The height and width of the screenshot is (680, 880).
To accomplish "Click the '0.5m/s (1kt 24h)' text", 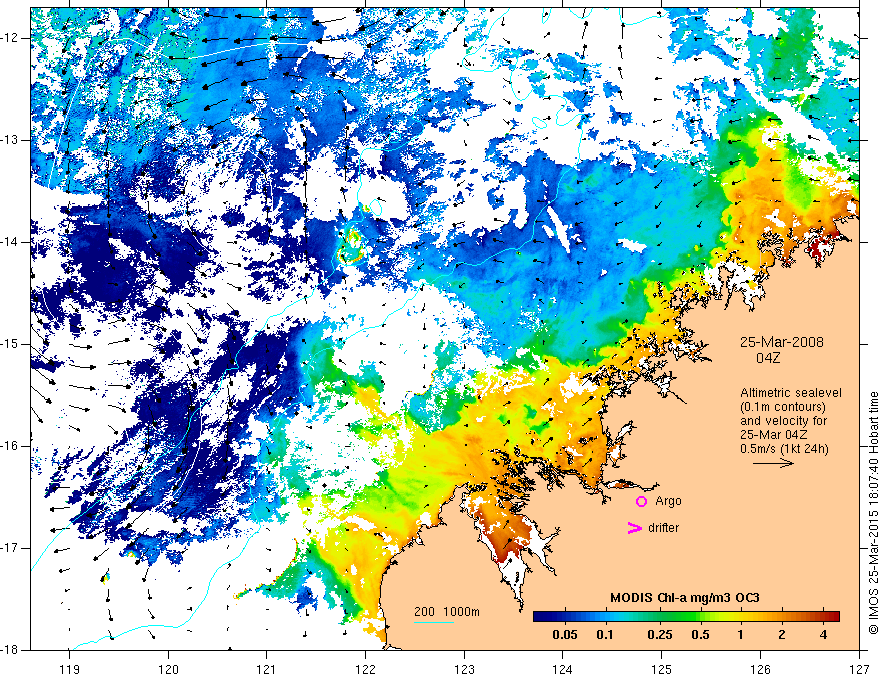I will [x=784, y=449].
